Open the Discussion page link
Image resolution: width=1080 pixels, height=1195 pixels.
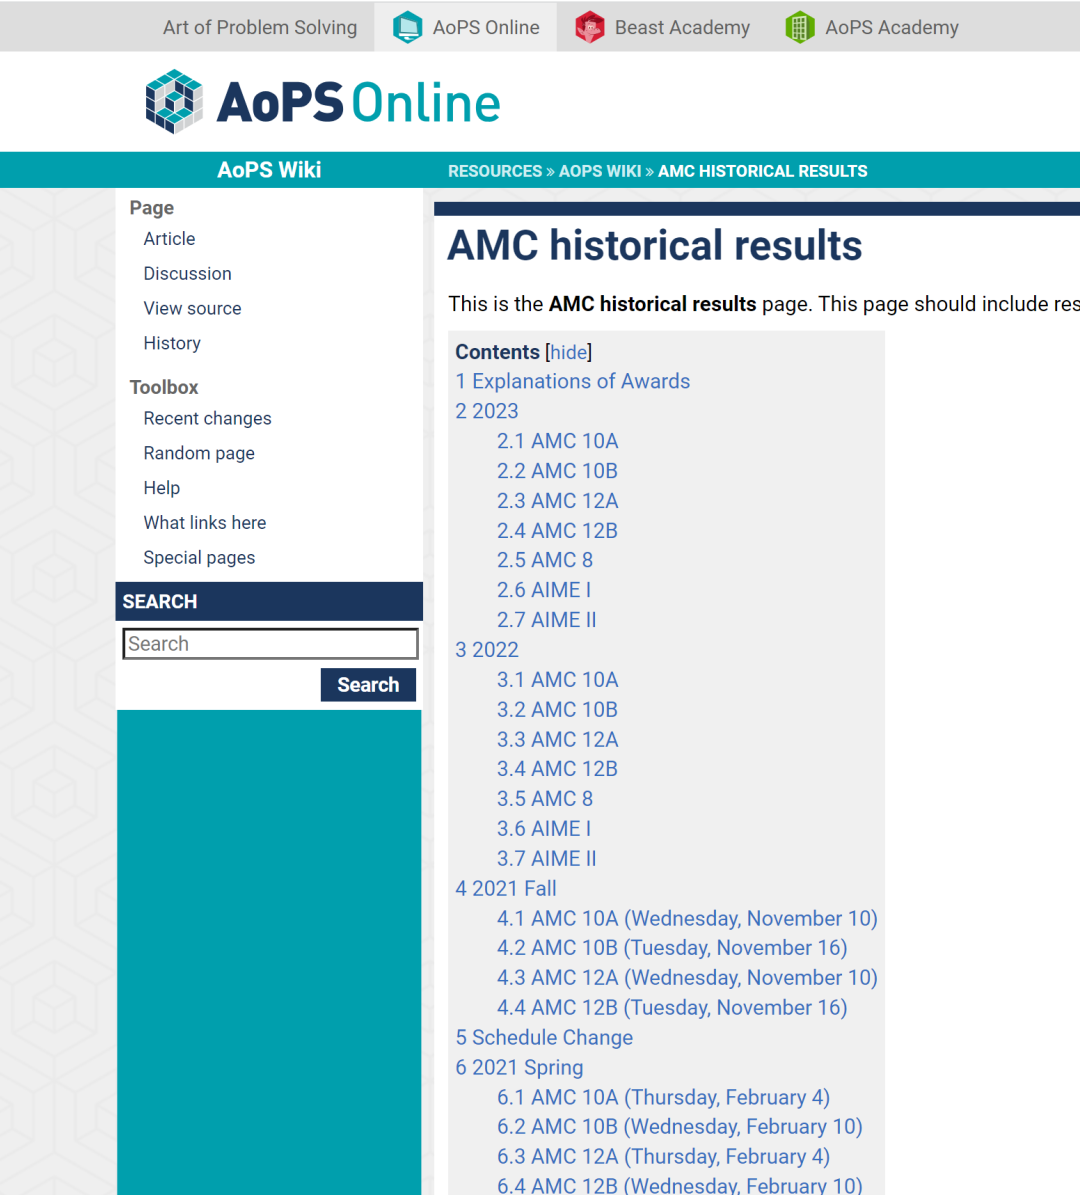(x=187, y=274)
